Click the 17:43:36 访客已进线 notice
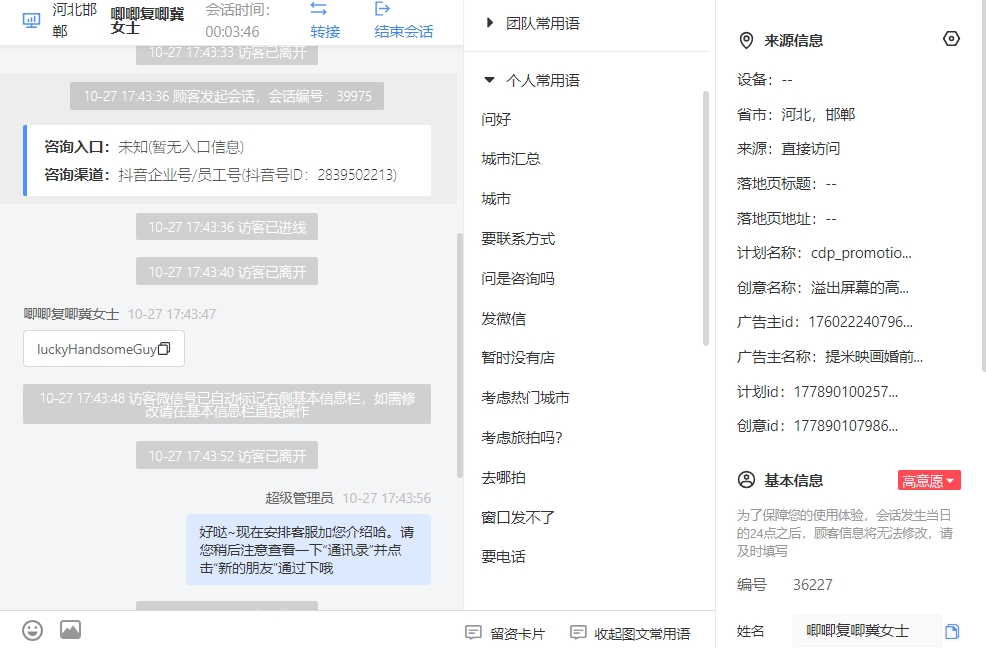Image resolution: width=986 pixels, height=648 pixels. point(227,226)
